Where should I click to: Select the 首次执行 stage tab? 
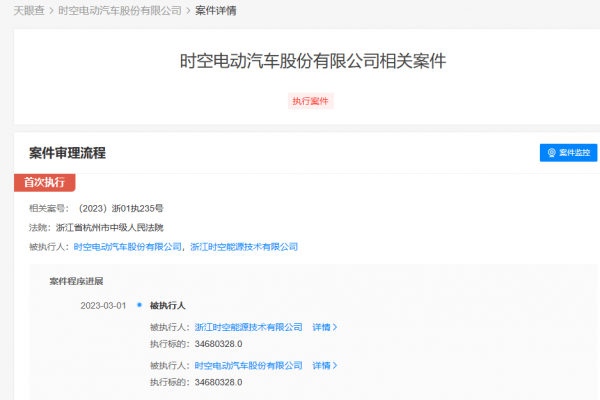coord(44,182)
